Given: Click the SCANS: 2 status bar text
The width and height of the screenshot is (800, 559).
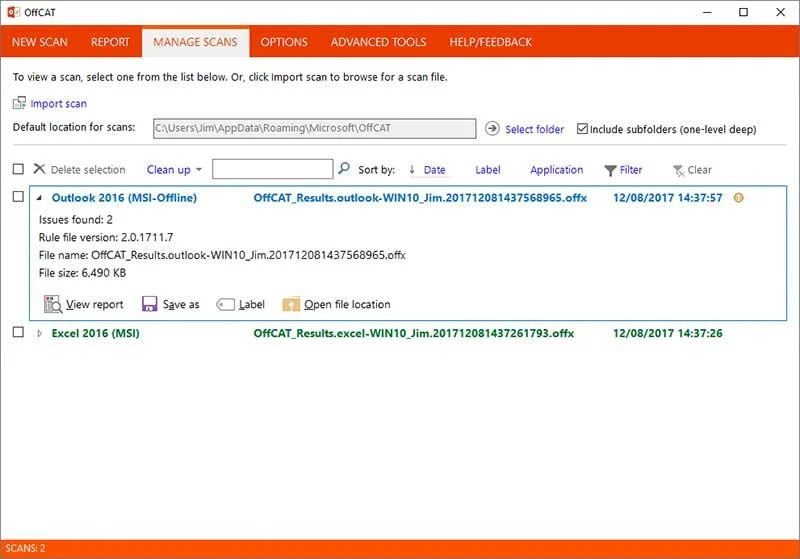Looking at the screenshot, I should 25,548.
